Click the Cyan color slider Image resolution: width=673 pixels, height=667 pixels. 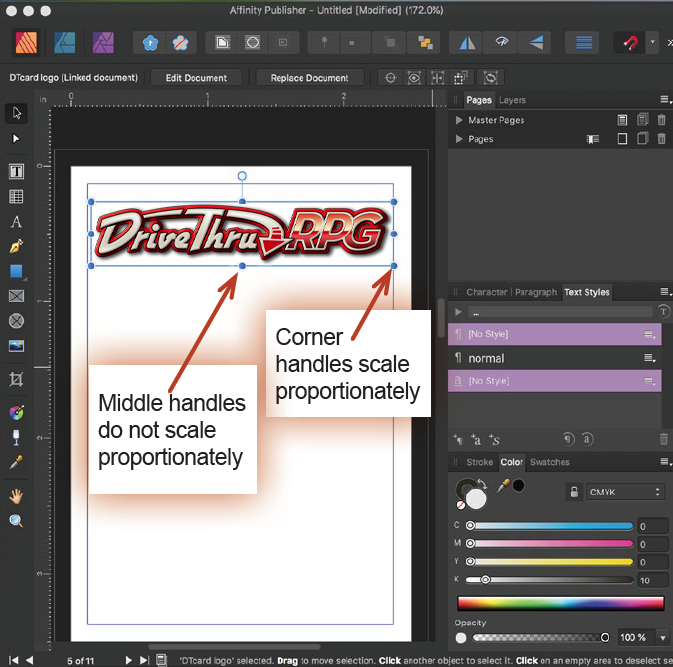coord(550,525)
